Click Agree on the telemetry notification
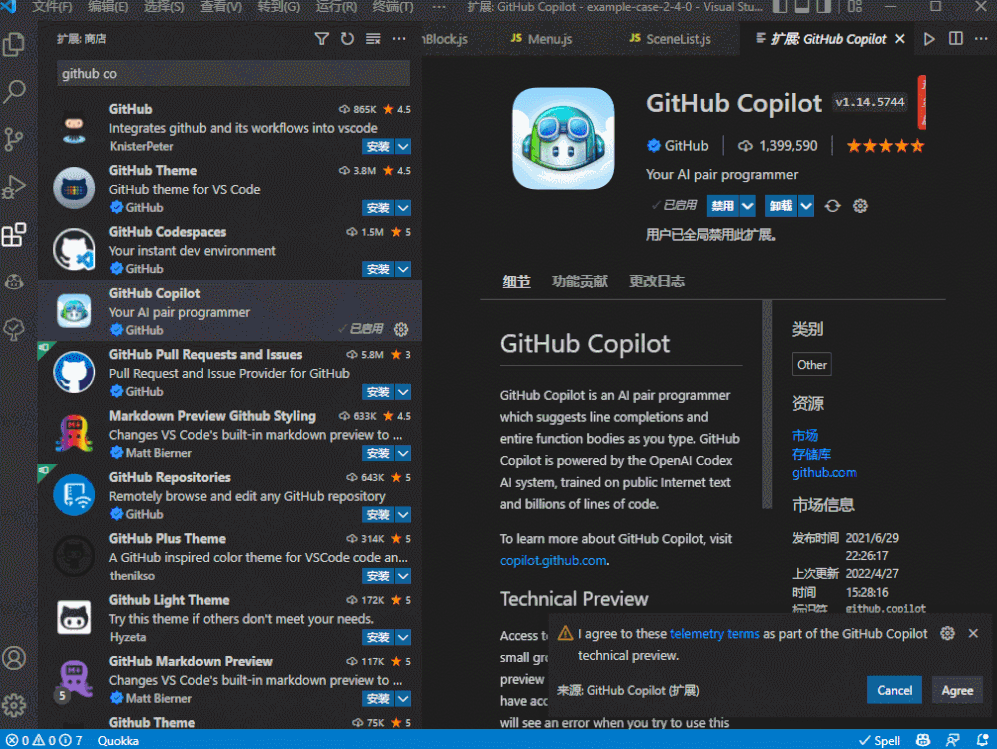The height and width of the screenshot is (749, 997). pyautogui.click(x=957, y=690)
